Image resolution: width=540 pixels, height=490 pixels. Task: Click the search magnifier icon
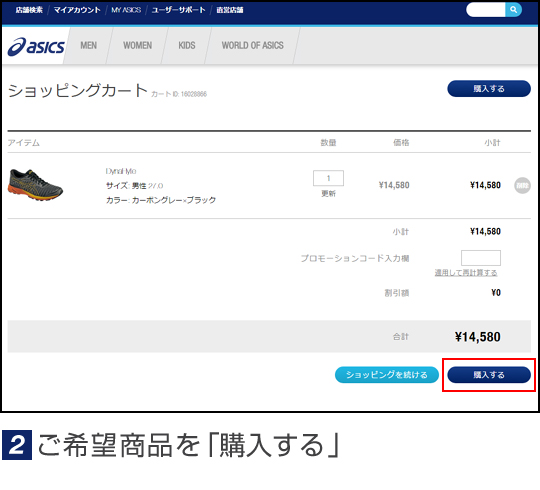(x=513, y=10)
